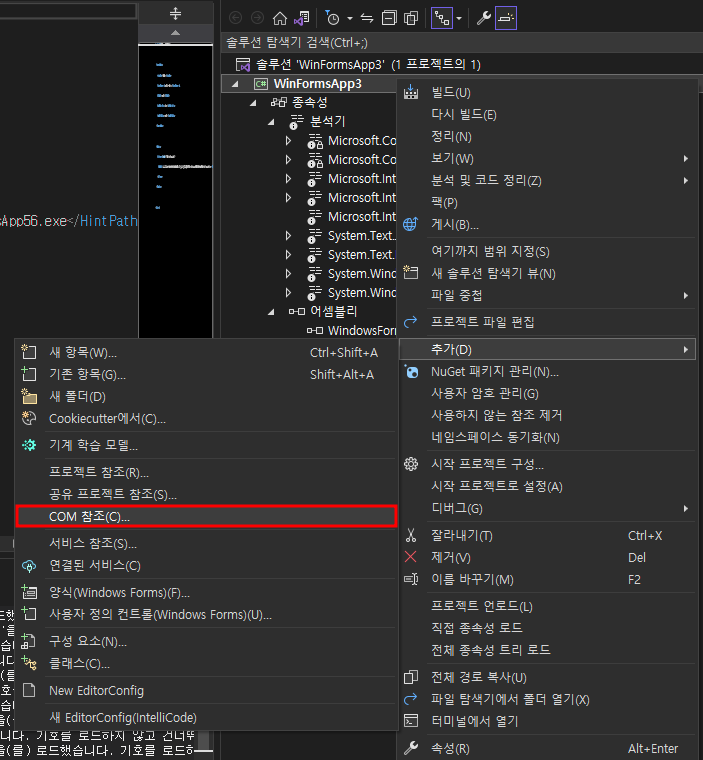
Task: Click 제거(V) menu item
Action: coord(547,557)
